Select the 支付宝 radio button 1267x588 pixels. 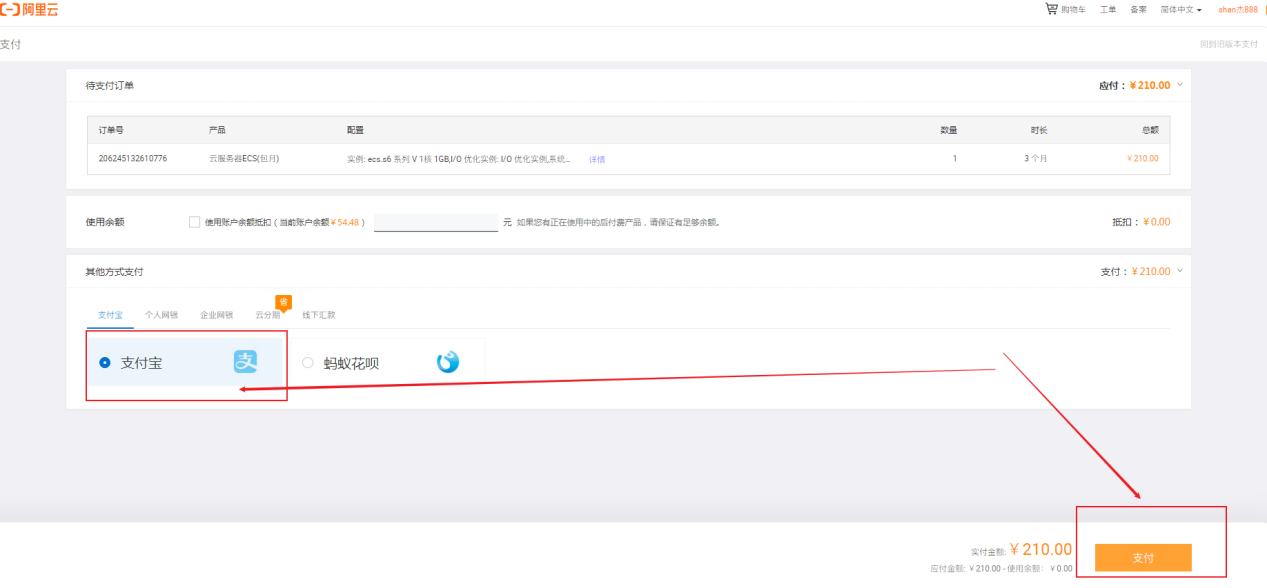pos(105,363)
